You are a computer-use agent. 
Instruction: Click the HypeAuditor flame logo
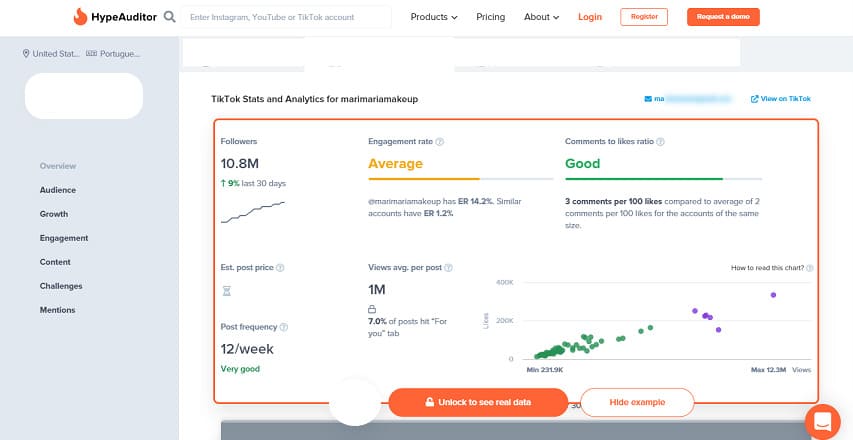coord(80,17)
